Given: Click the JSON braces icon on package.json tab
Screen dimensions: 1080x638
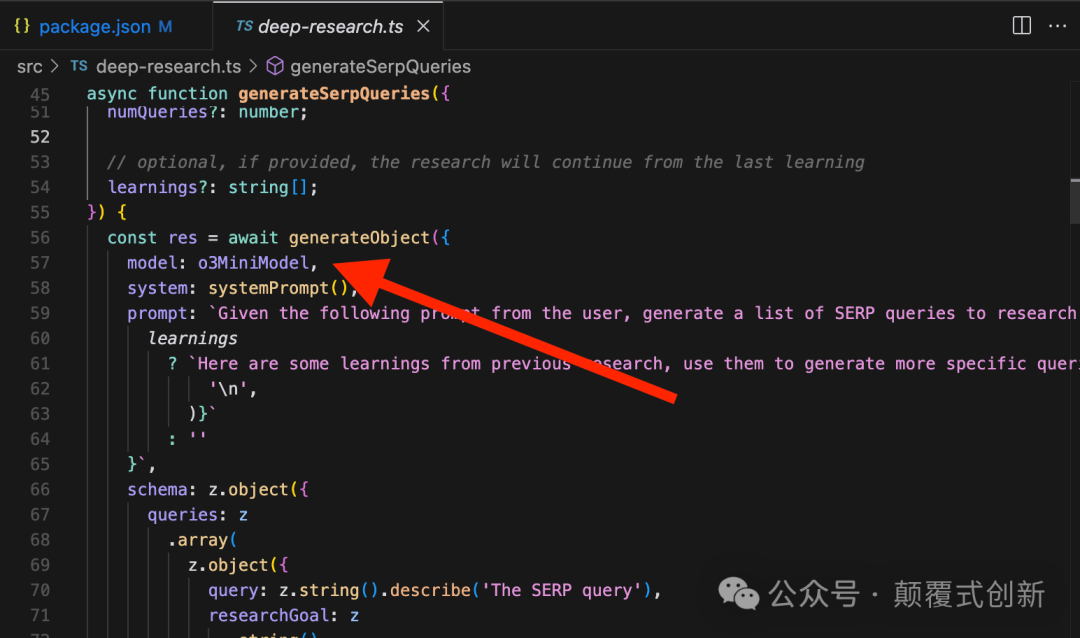Looking at the screenshot, I should [x=22, y=26].
